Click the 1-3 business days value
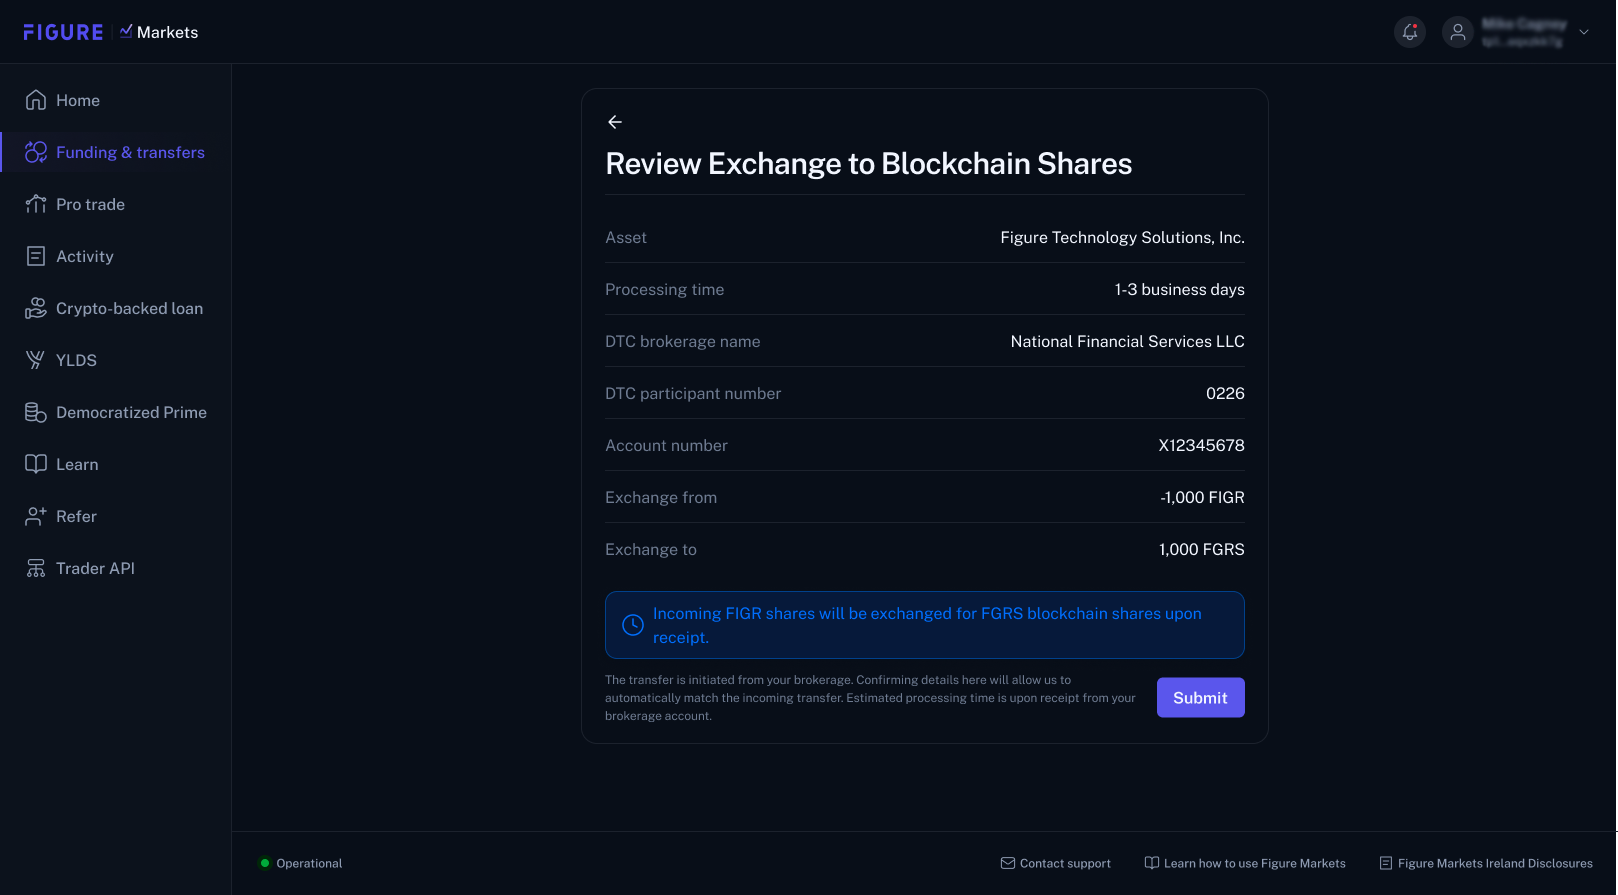Screen dimensions: 1618x895 tap(1179, 289)
